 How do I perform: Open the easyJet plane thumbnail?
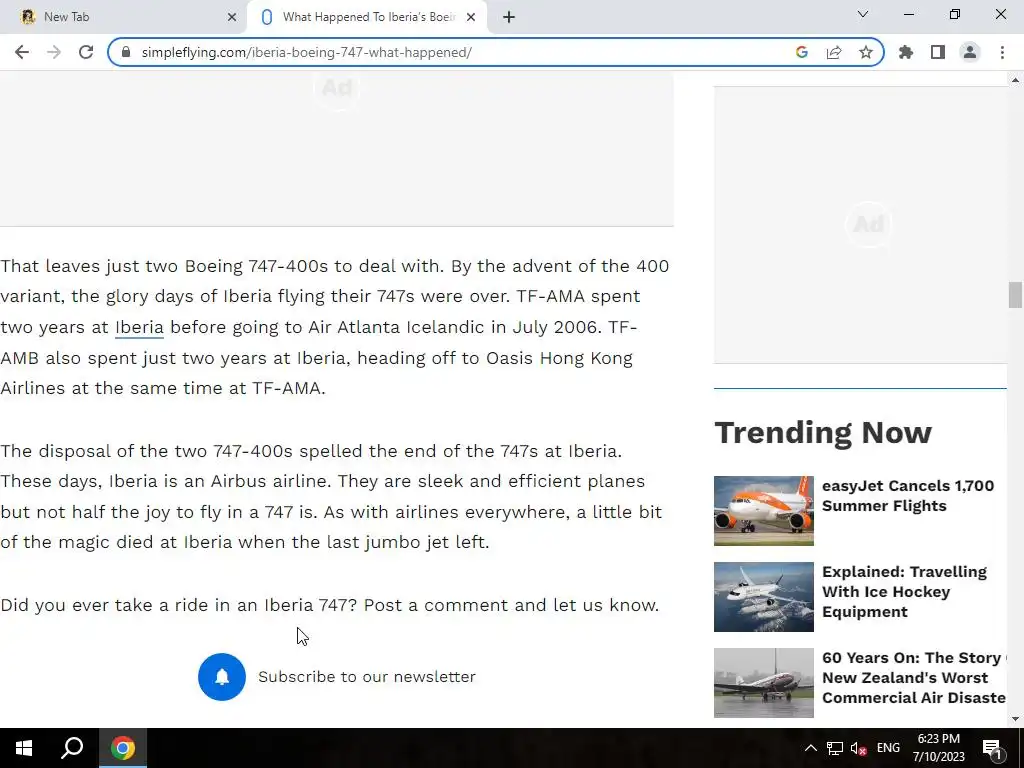click(763, 511)
